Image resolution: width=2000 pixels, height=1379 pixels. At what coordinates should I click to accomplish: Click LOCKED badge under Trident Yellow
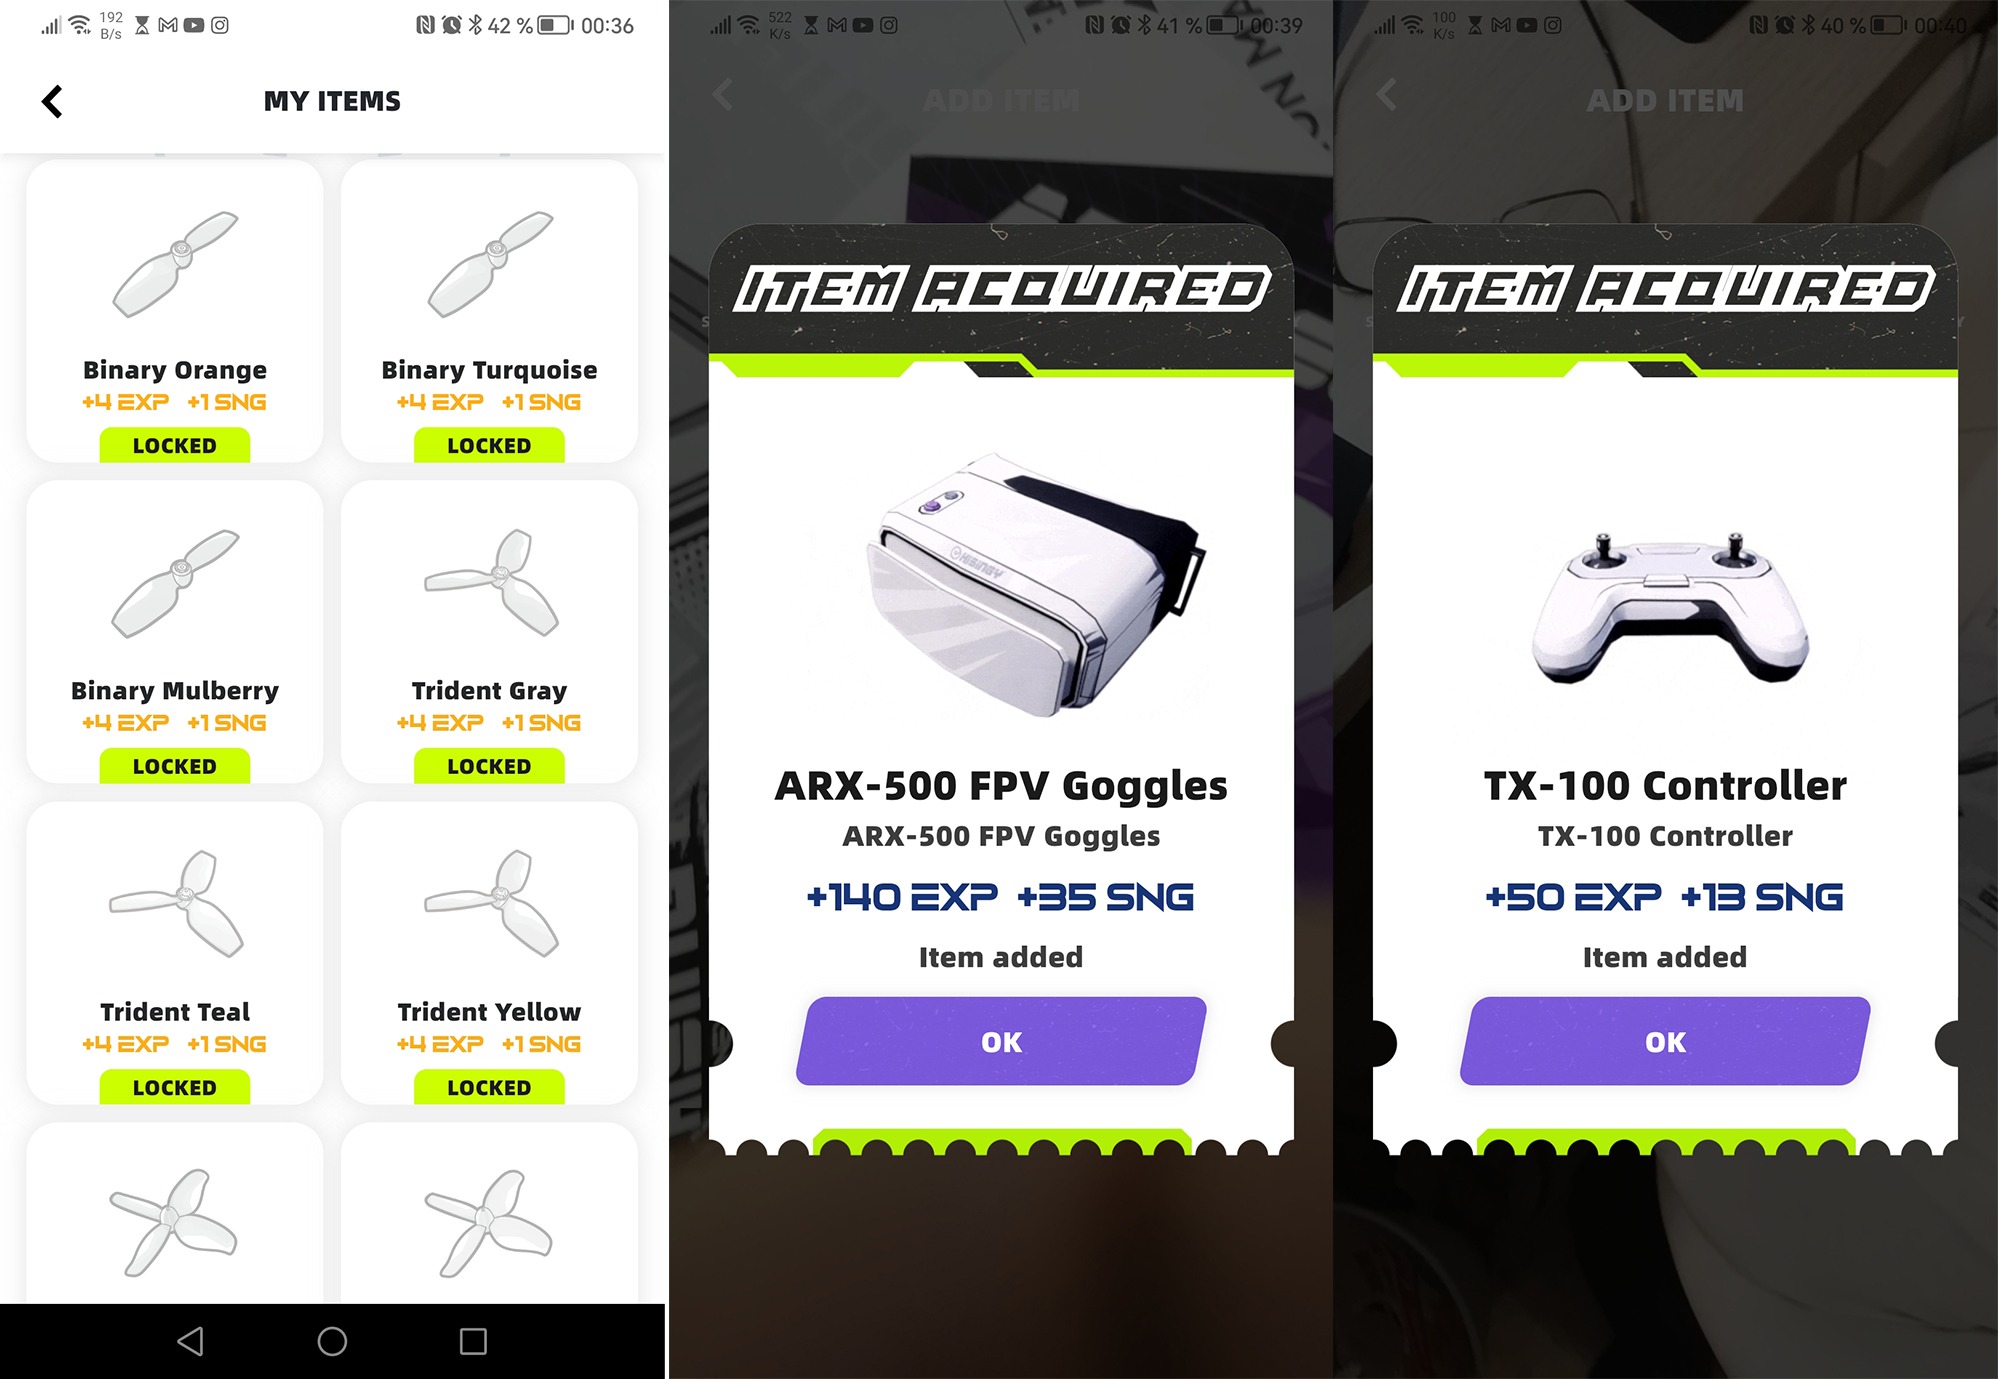489,1087
